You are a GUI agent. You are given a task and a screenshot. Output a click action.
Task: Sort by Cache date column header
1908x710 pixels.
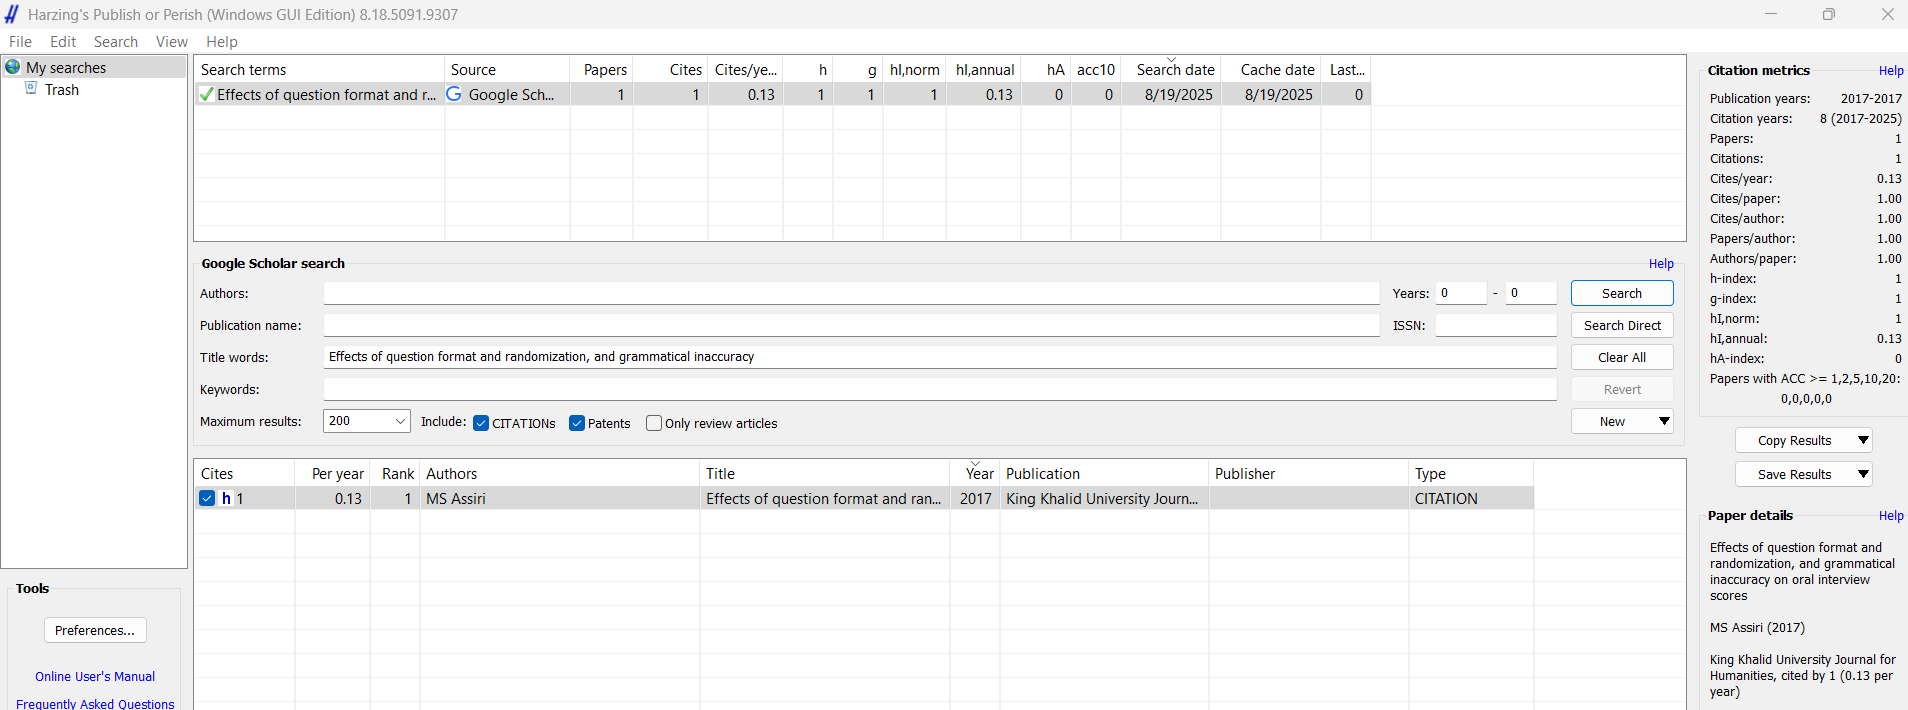[x=1271, y=69]
